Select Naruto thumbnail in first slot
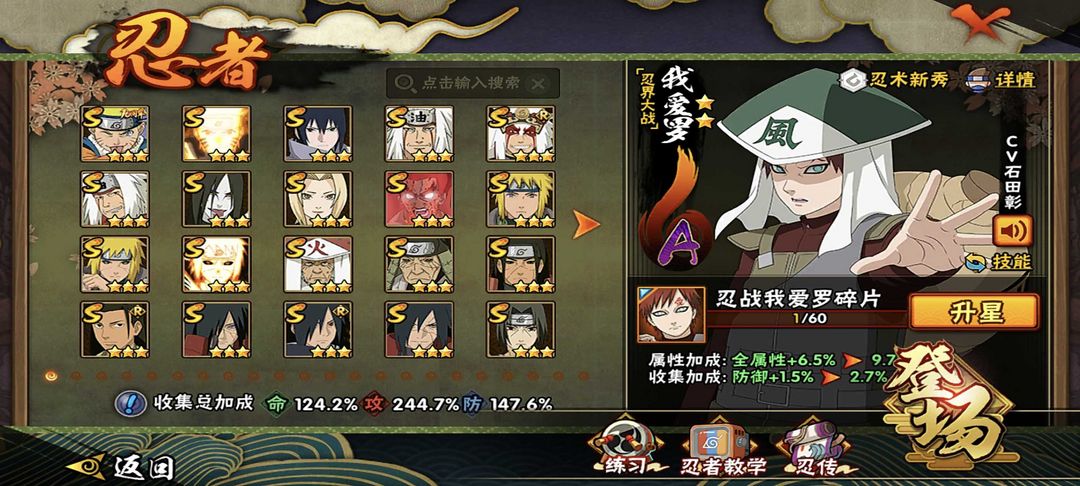The height and width of the screenshot is (486, 1080). 114,134
